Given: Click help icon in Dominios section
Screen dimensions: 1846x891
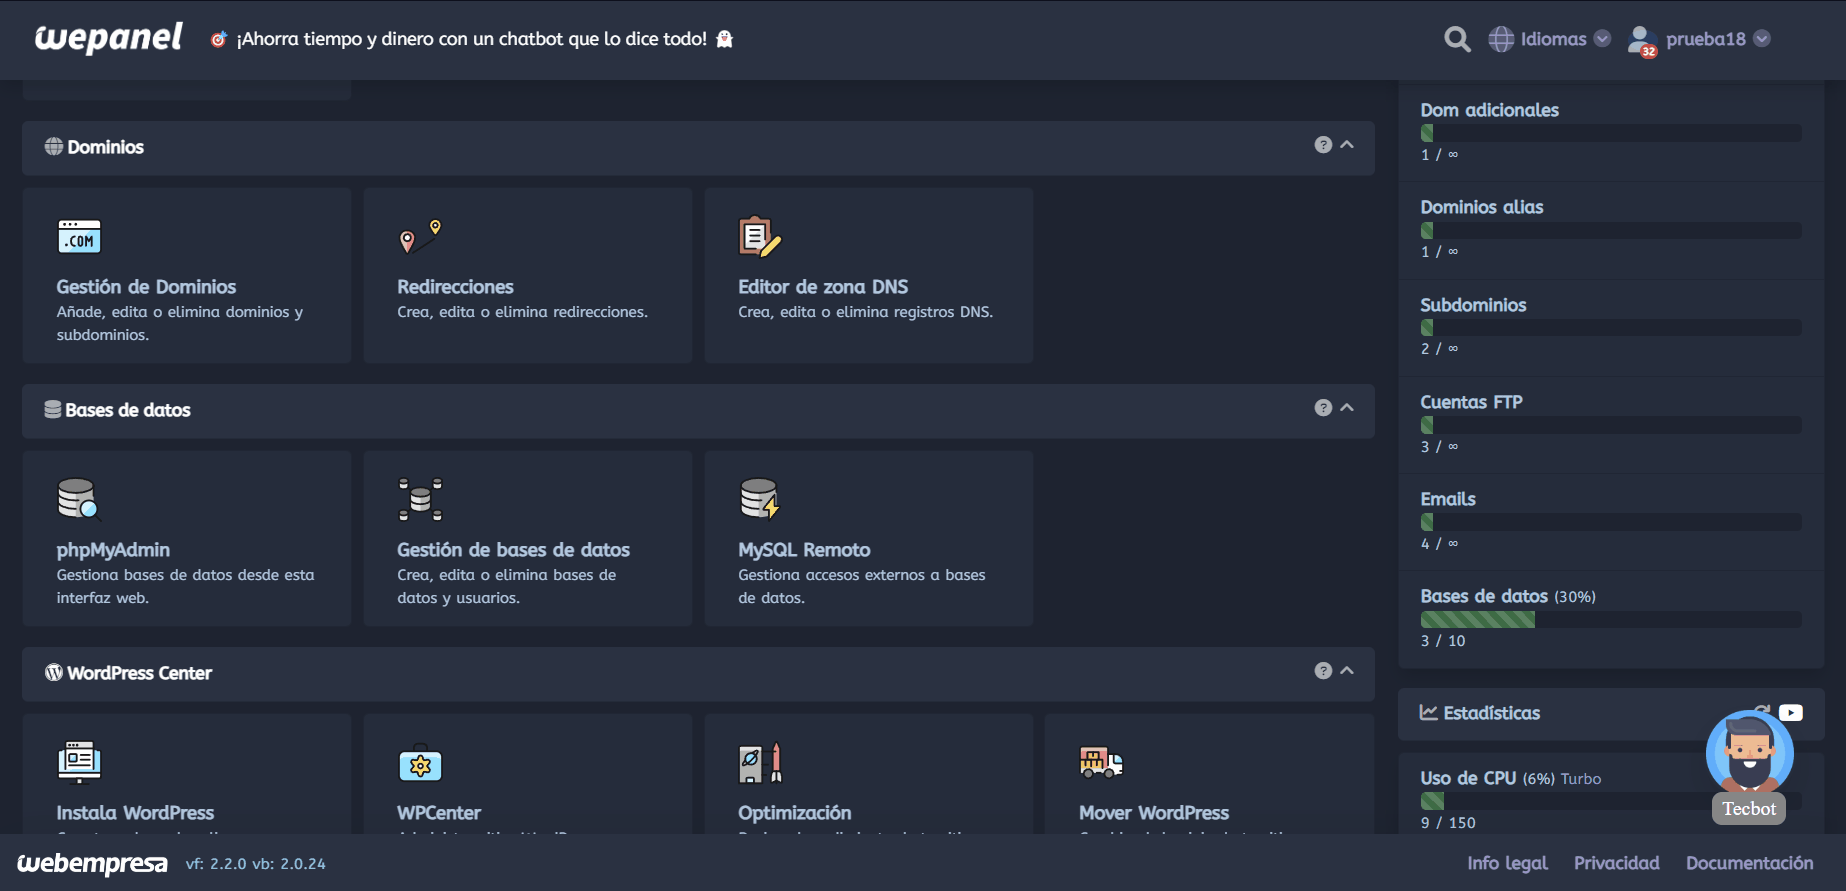Looking at the screenshot, I should [x=1323, y=145].
